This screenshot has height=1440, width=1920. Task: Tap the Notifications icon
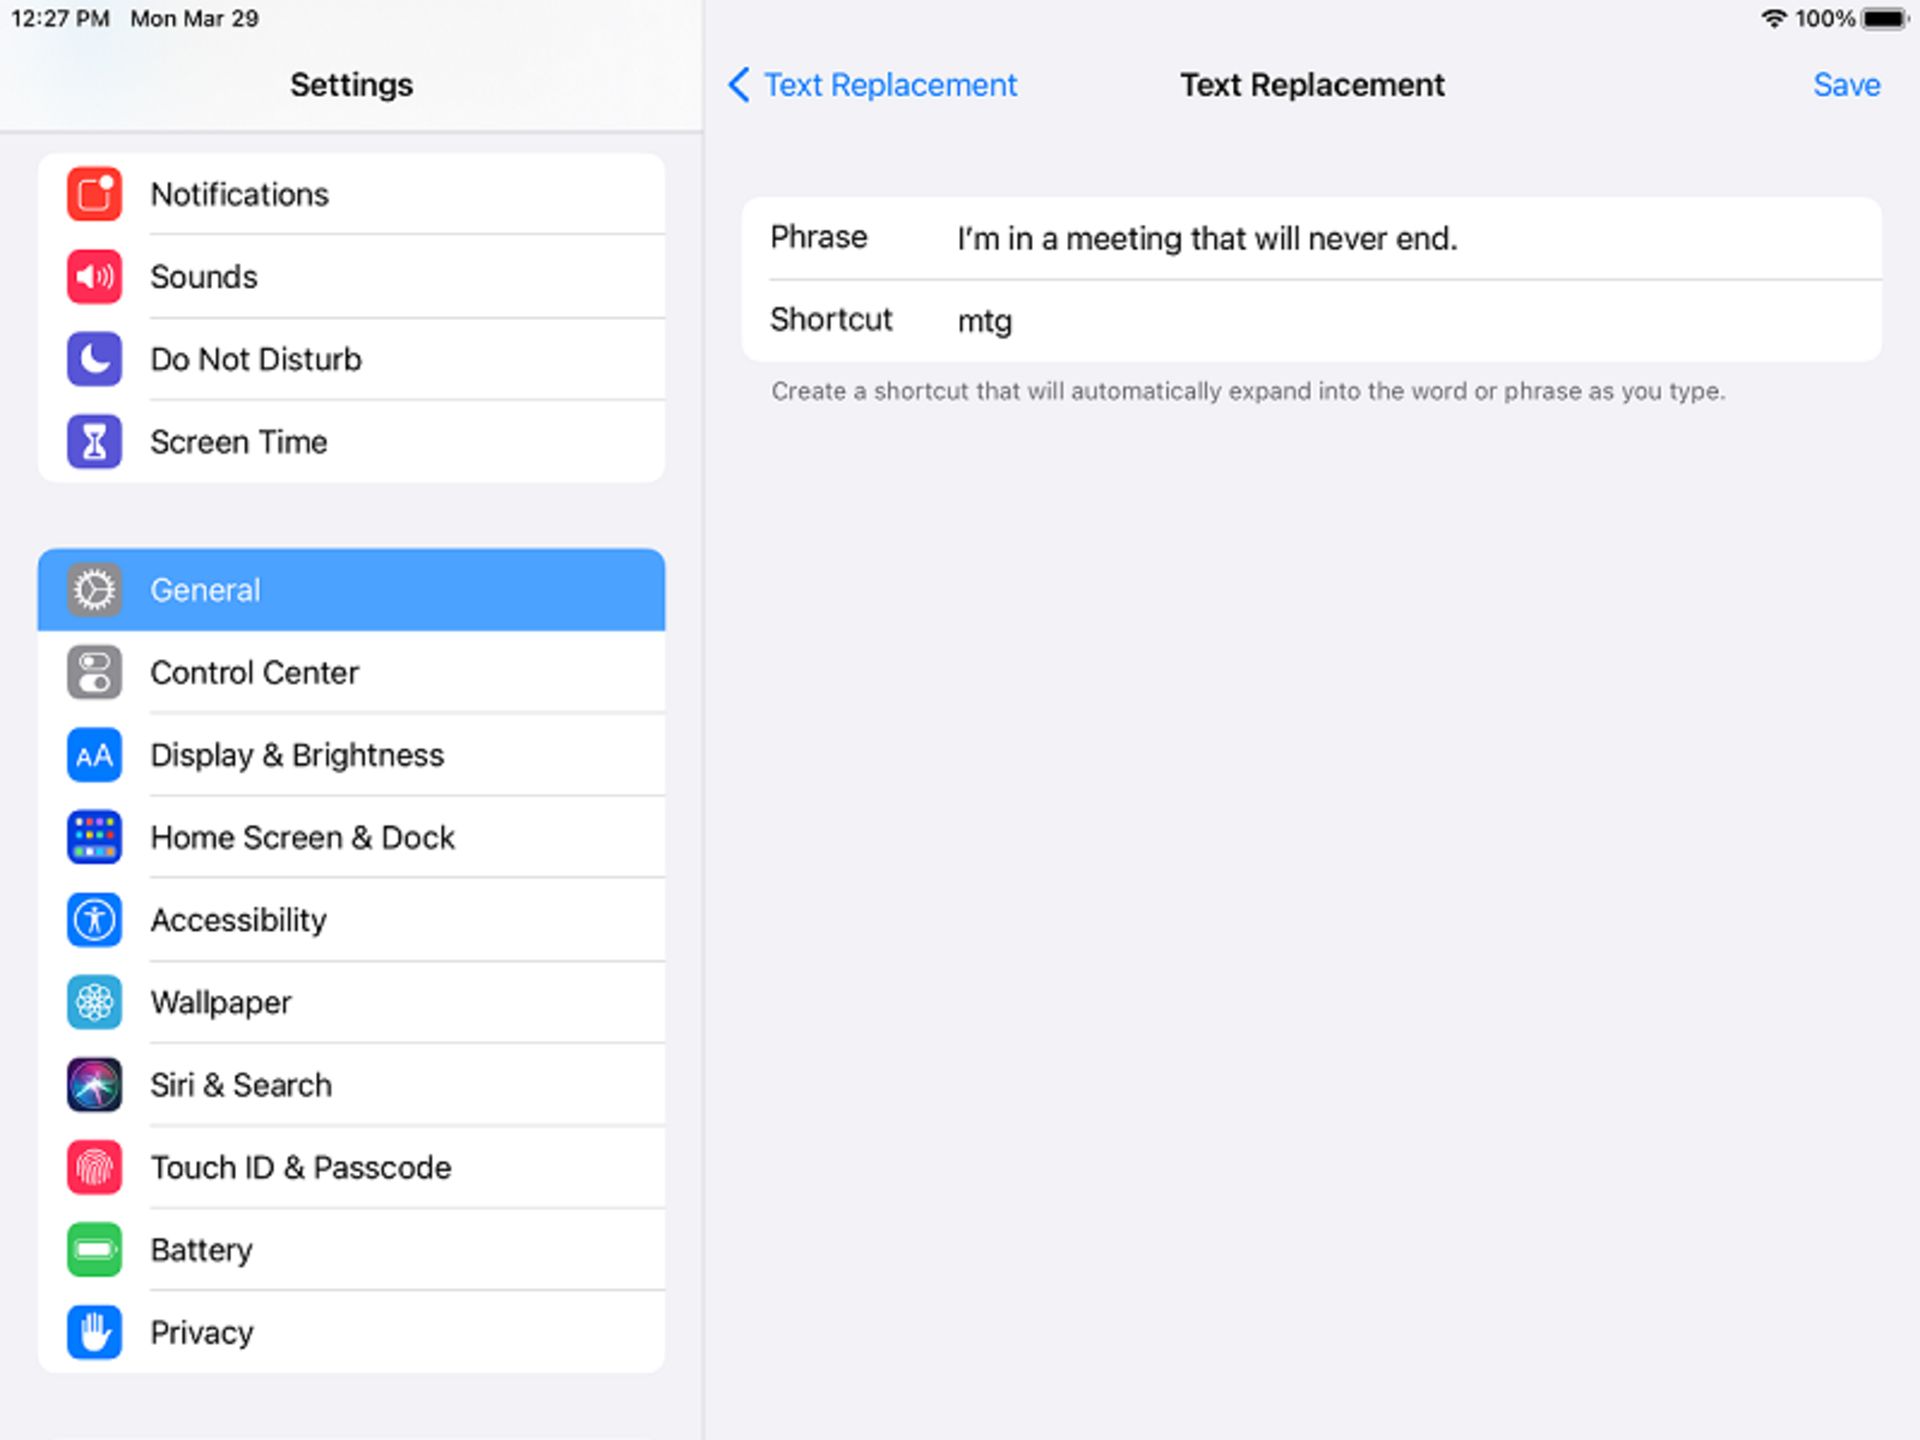[x=94, y=194]
